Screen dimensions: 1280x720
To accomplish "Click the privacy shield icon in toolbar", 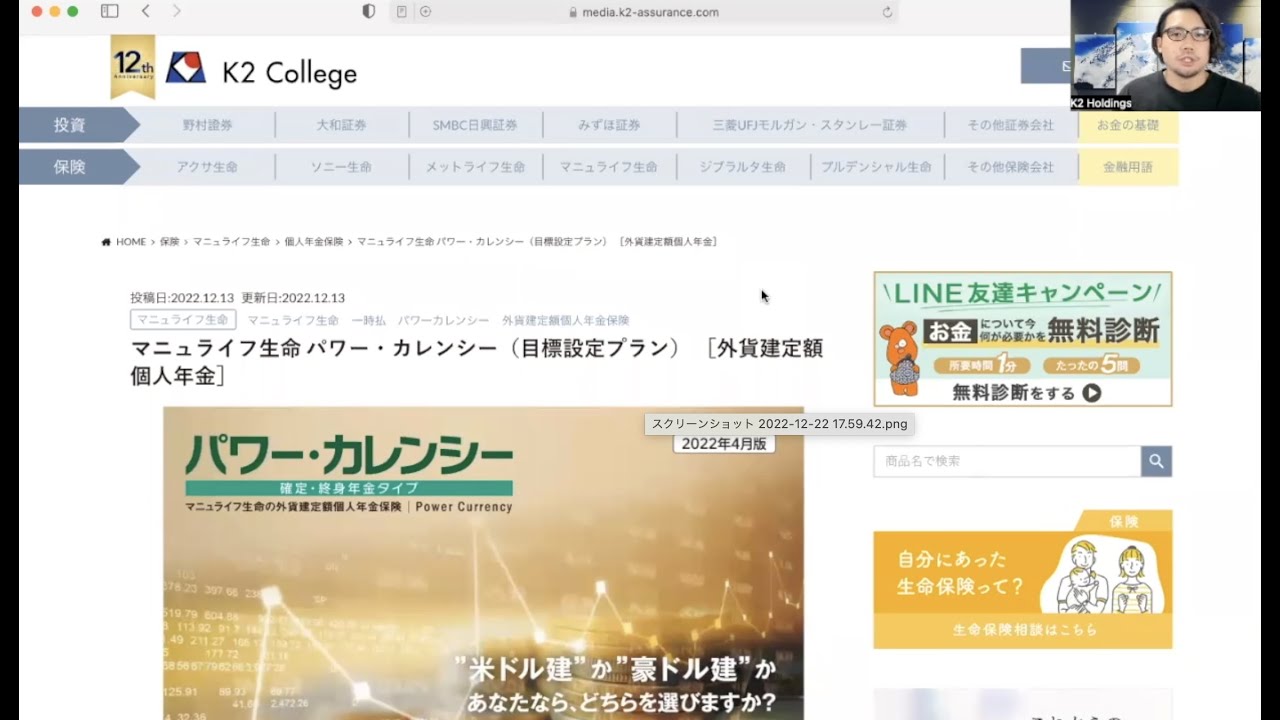I will [x=369, y=12].
